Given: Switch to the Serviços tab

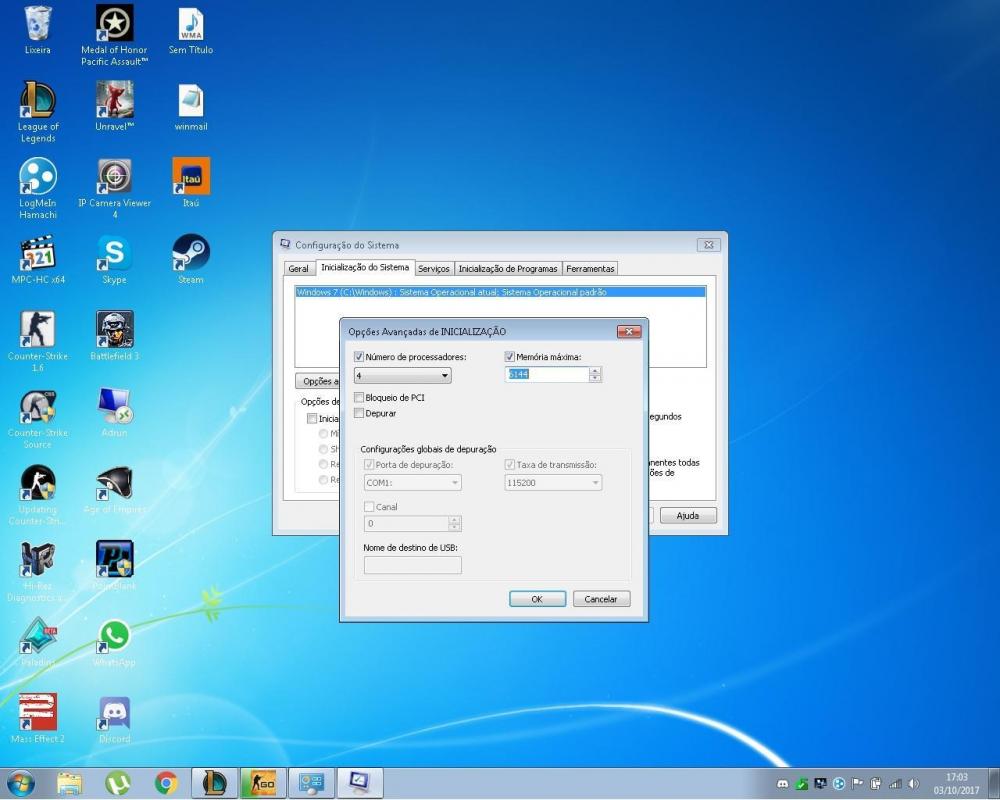Looking at the screenshot, I should tap(434, 269).
